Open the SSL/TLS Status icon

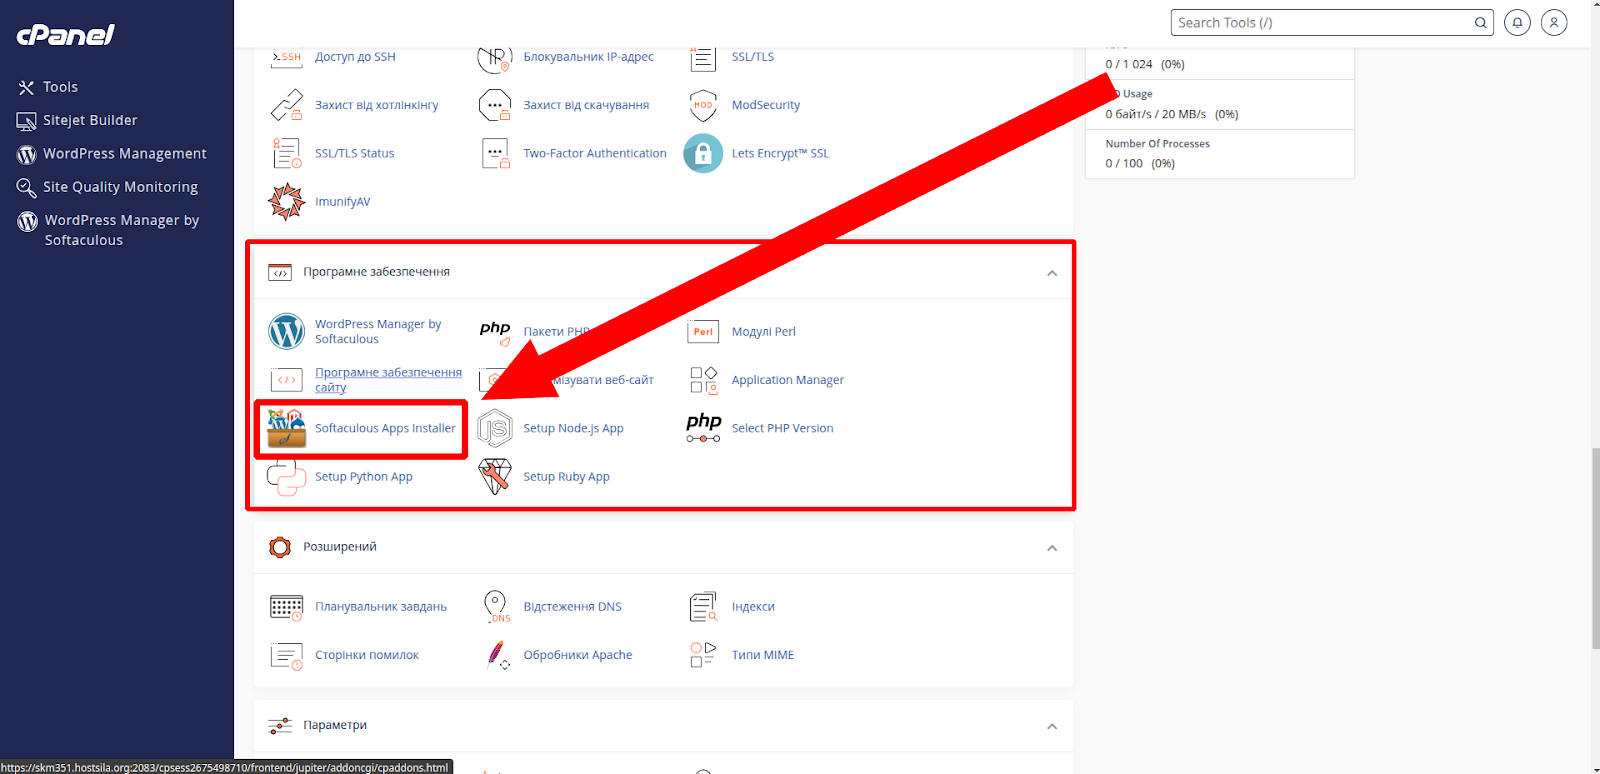click(286, 153)
